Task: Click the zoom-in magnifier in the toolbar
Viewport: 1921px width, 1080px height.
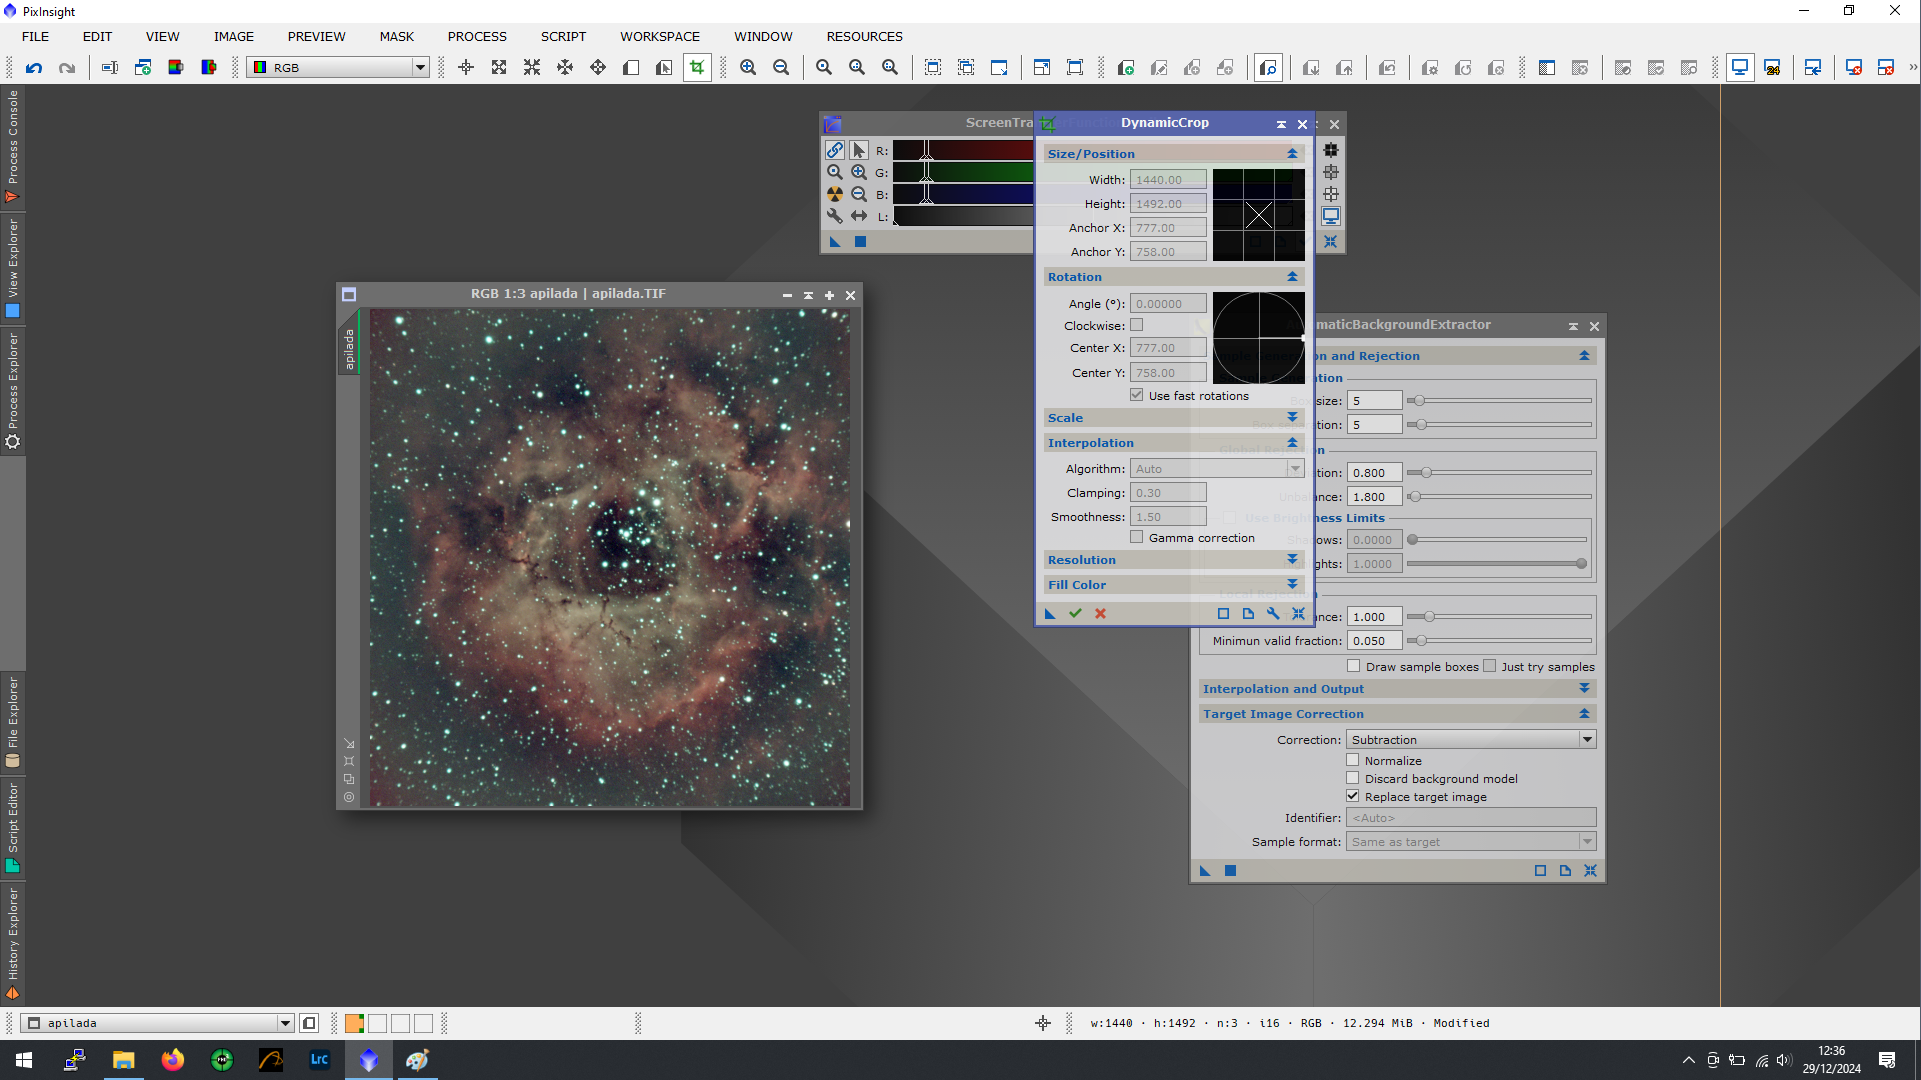Action: (748, 68)
